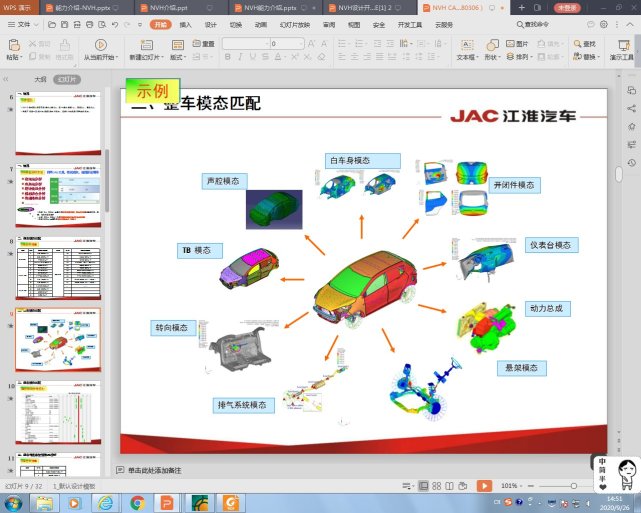Open the font color dropdown
The image size is (641, 513).
pos(283,57)
